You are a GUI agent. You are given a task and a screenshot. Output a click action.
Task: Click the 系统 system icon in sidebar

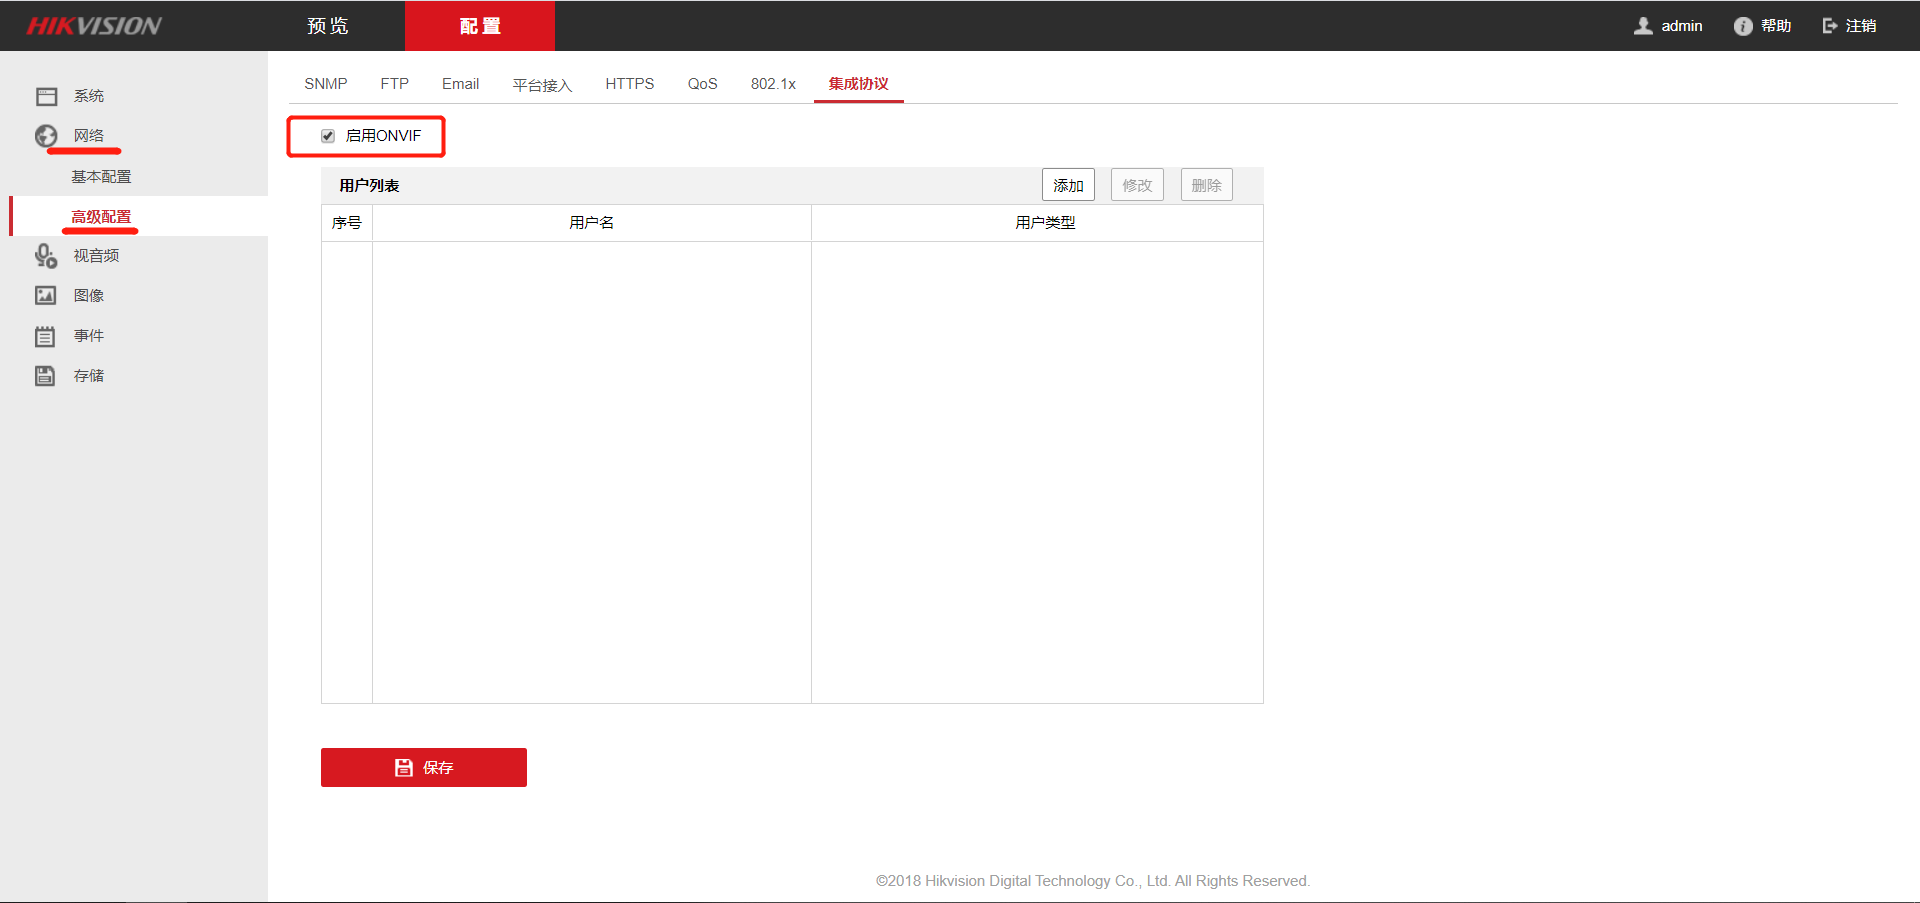click(x=46, y=96)
